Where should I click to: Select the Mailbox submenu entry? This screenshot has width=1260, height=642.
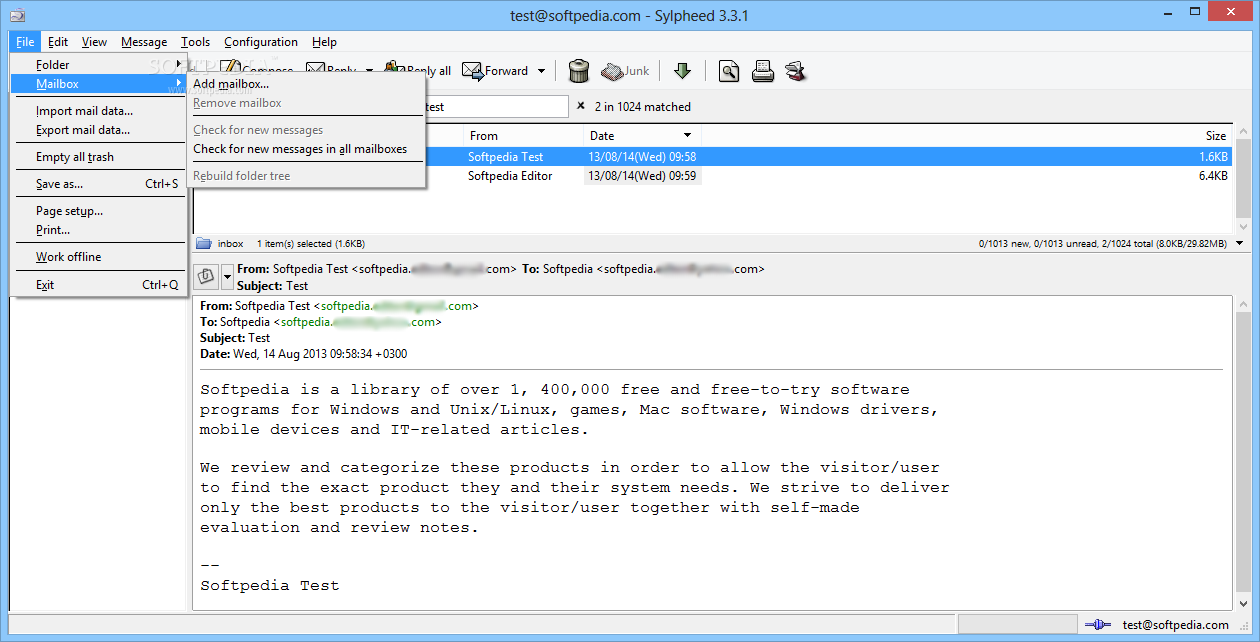click(99, 84)
